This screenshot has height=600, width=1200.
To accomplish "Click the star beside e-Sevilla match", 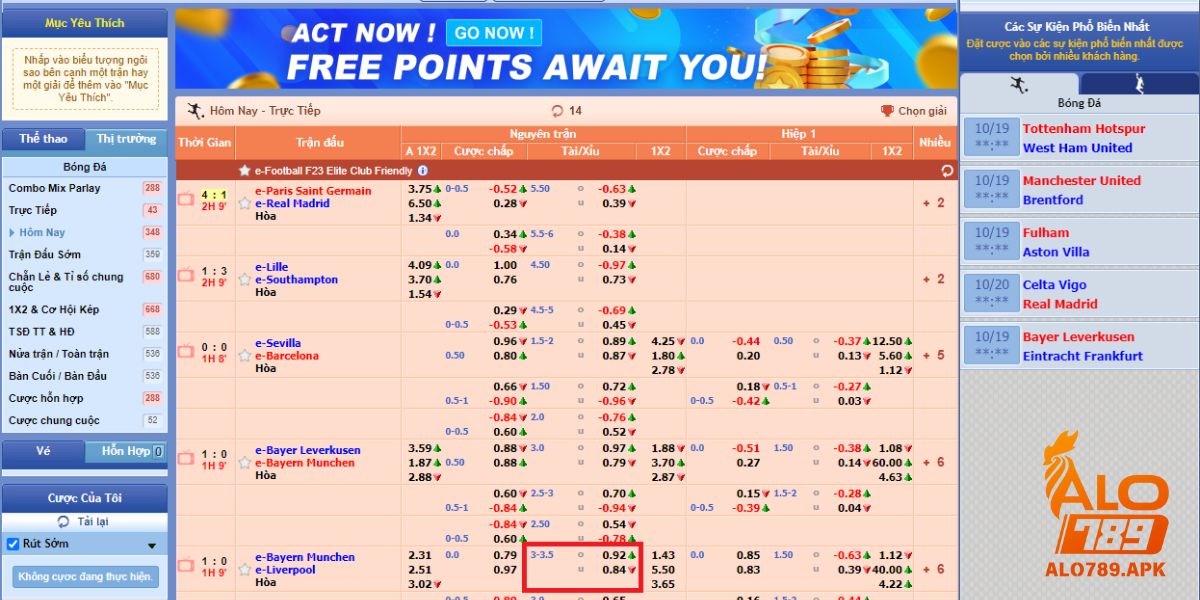I will pos(244,355).
